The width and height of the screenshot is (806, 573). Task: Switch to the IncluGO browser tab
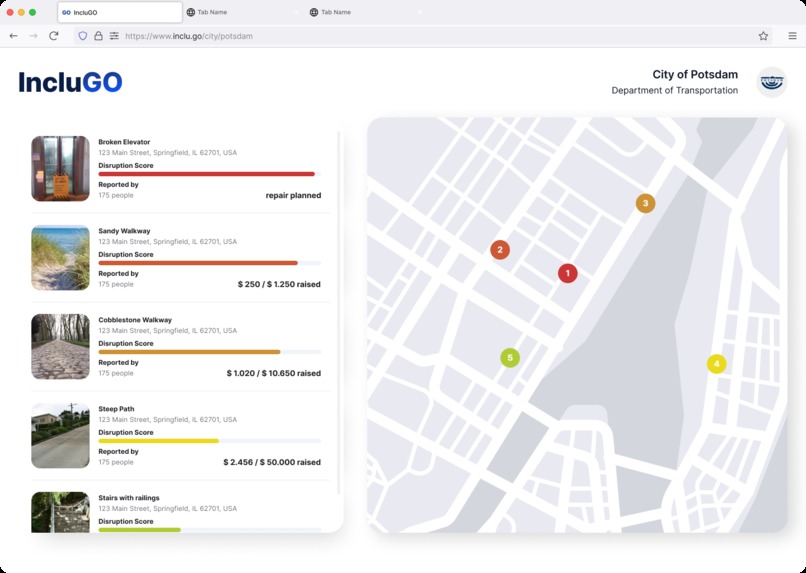click(120, 12)
